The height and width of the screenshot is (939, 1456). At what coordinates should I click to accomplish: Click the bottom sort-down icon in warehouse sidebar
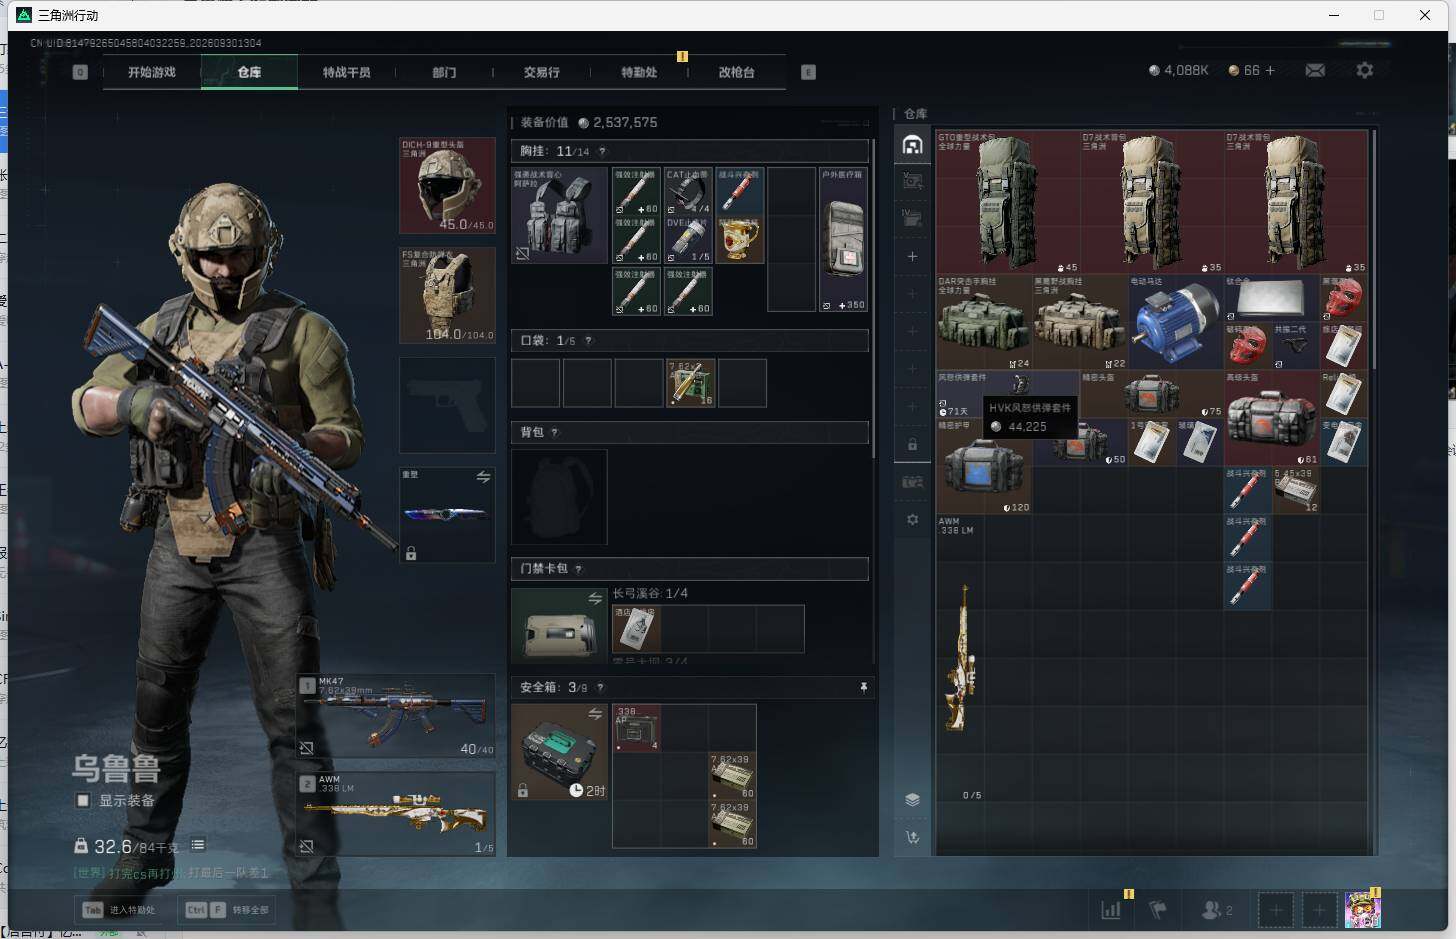(x=912, y=837)
